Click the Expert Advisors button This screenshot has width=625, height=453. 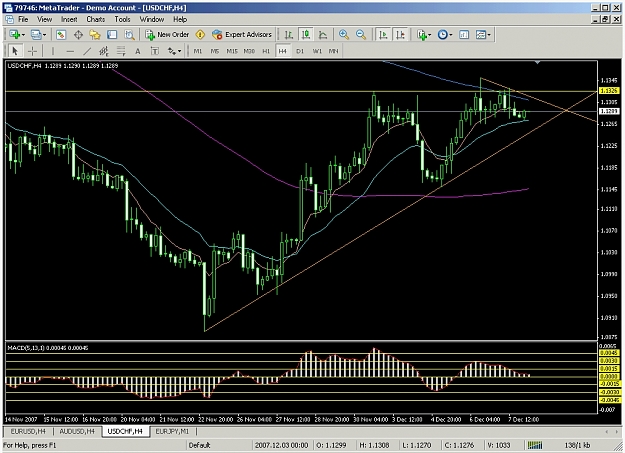[x=242, y=35]
